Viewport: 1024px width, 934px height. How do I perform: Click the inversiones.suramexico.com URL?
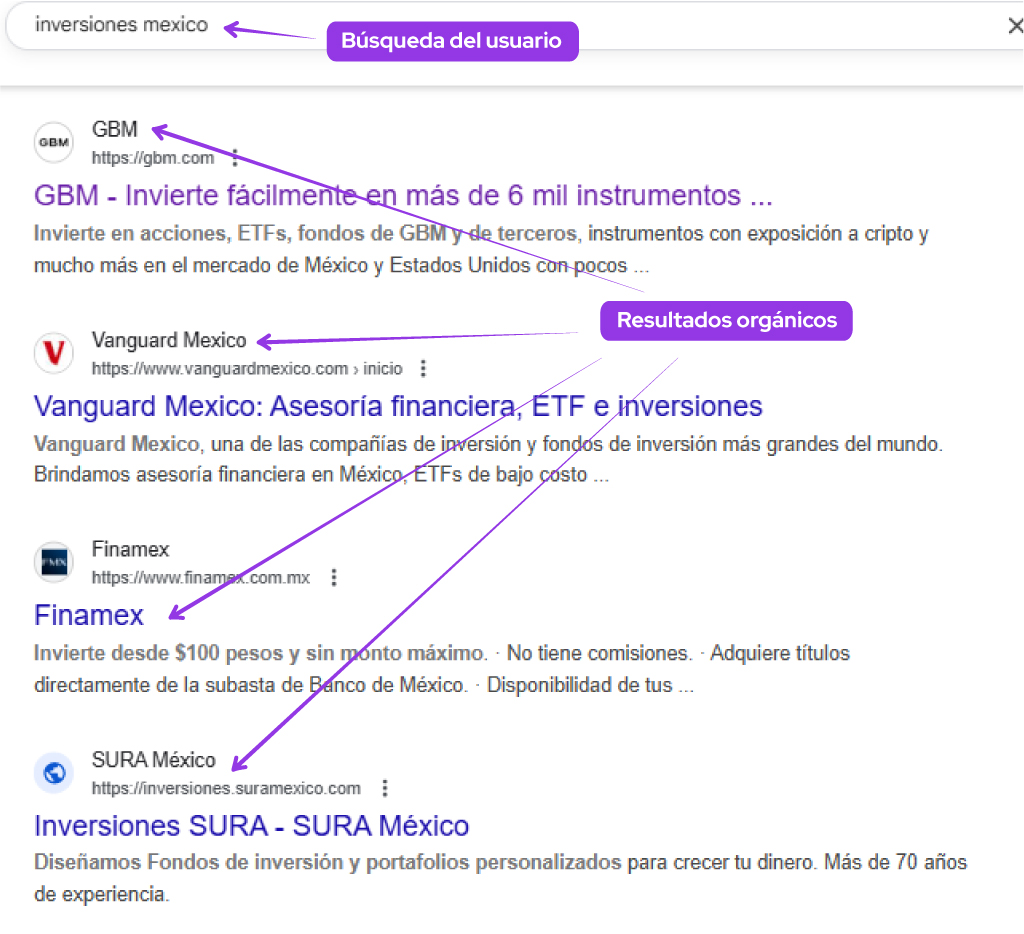coord(226,788)
